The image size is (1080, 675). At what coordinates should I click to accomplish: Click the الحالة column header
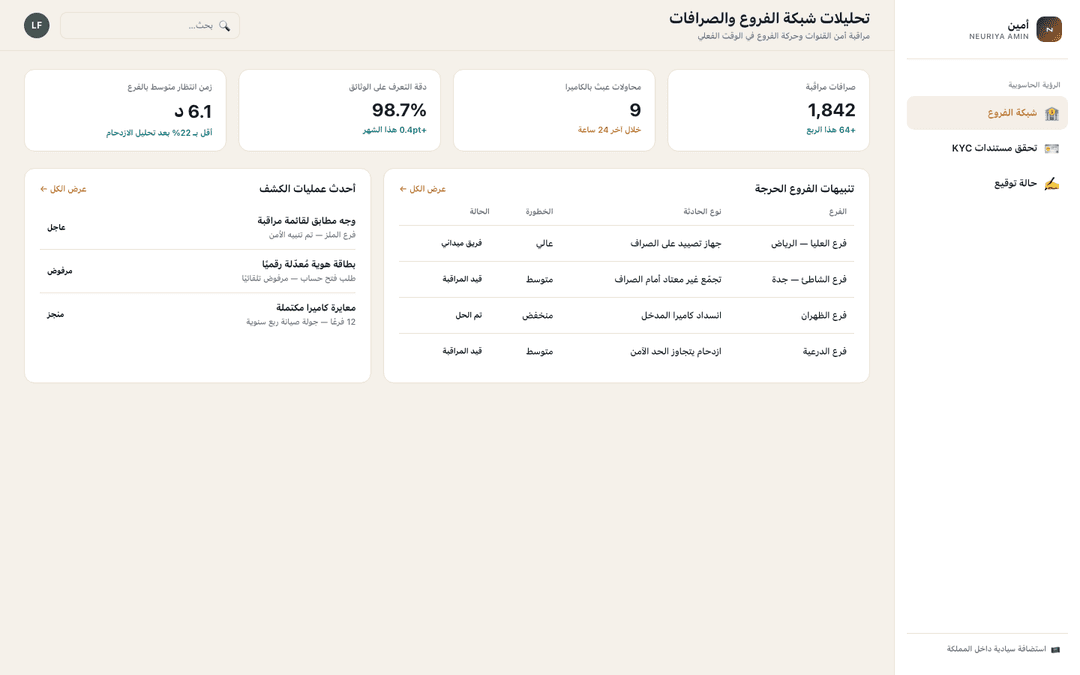click(x=479, y=212)
